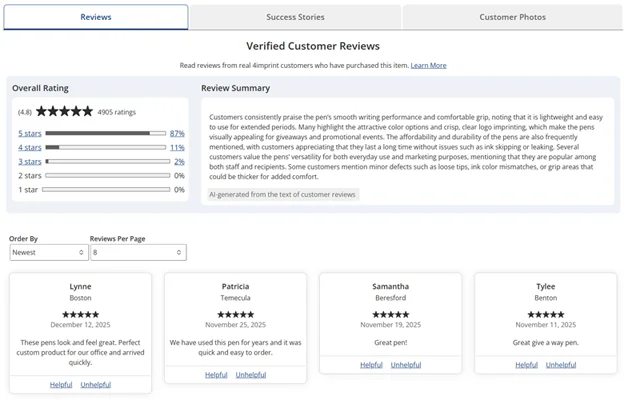The image size is (626, 400).
Task: Switch to the Reviews tab
Action: [x=96, y=17]
